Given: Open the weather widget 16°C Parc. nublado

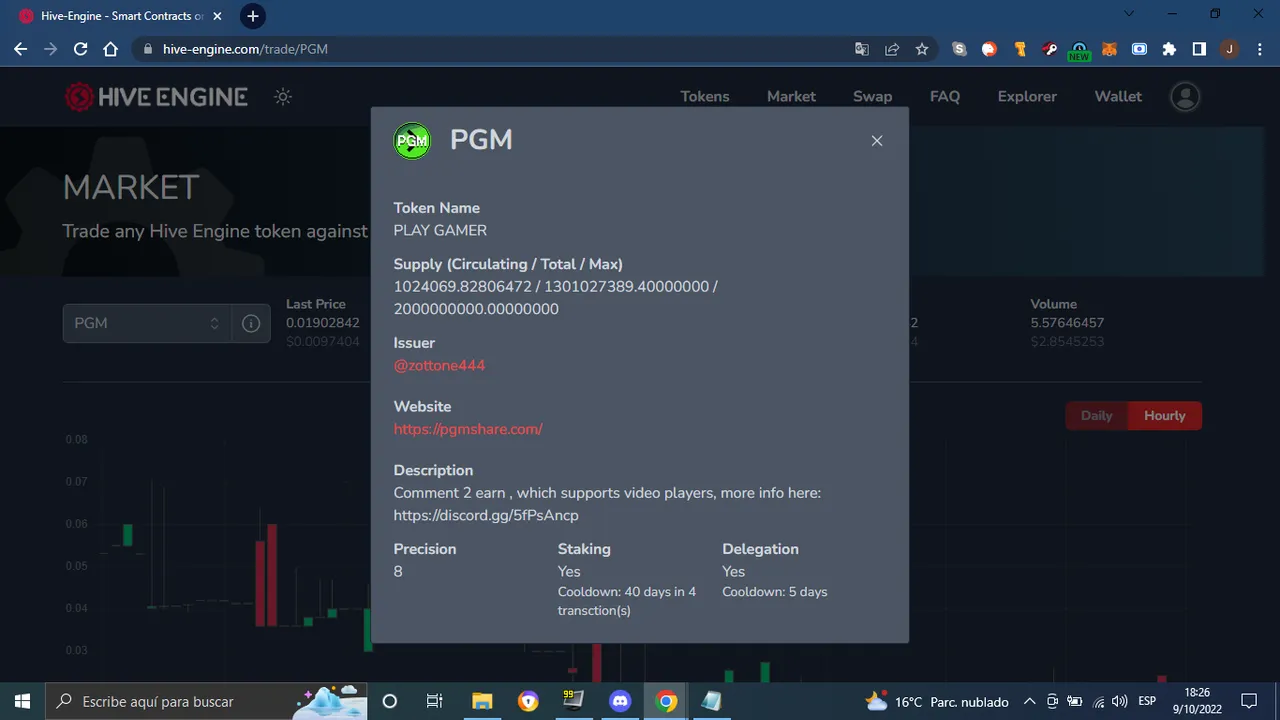Looking at the screenshot, I should click(x=936, y=701).
